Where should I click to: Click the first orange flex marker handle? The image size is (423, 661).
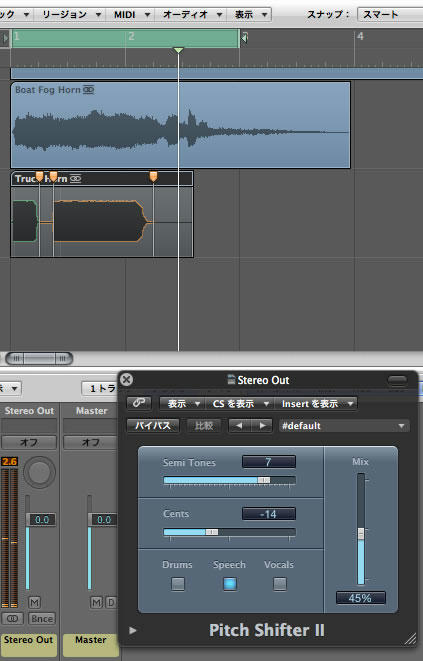point(39,176)
